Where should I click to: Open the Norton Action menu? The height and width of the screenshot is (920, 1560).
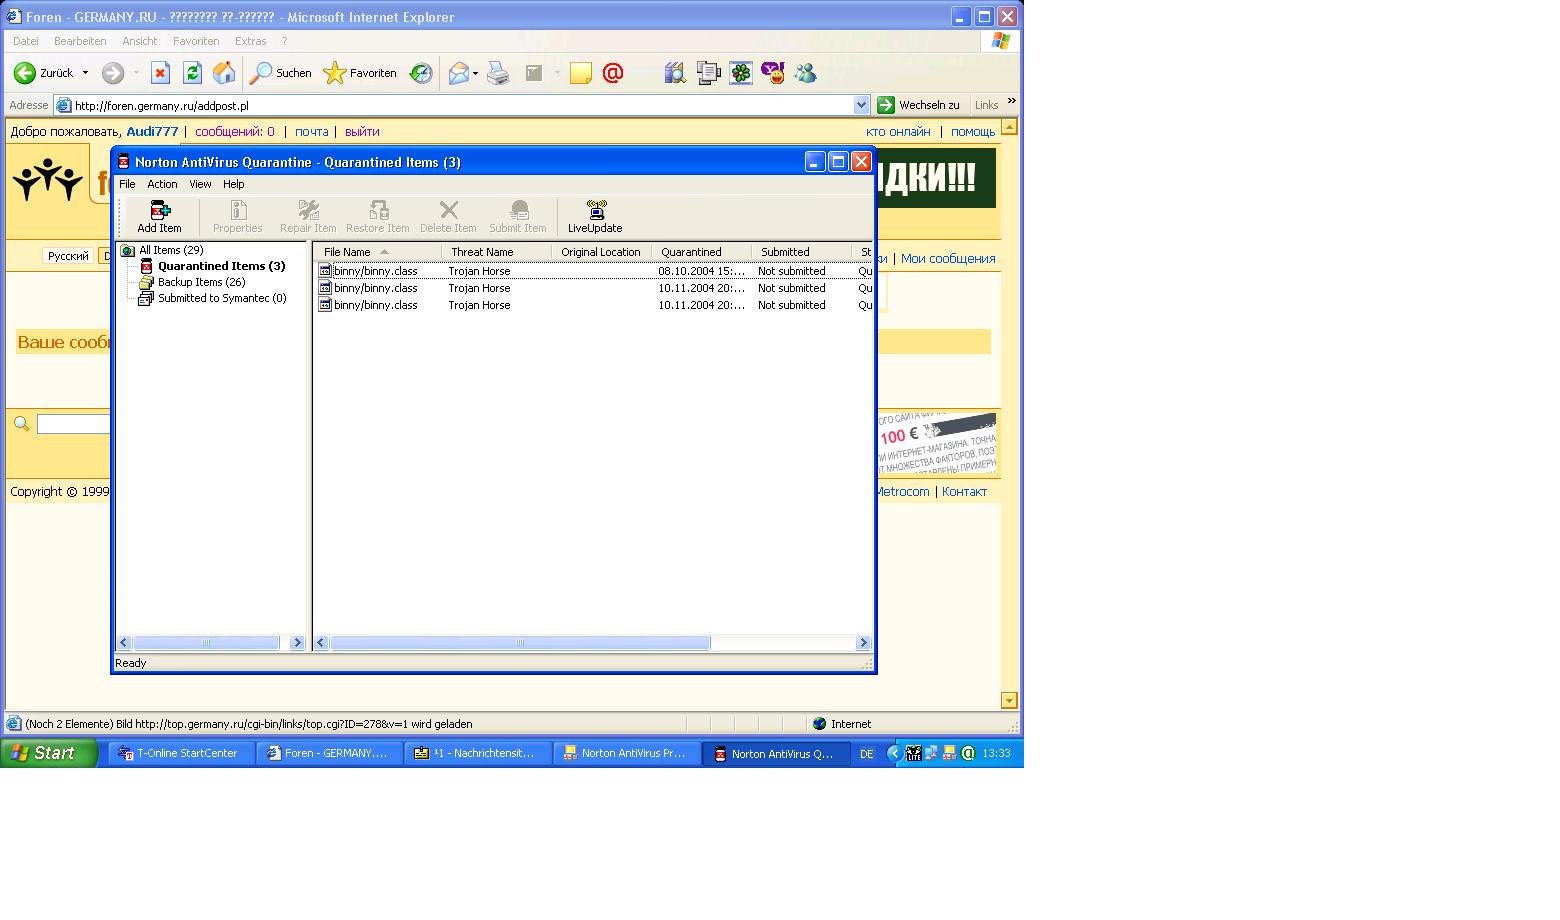click(162, 184)
